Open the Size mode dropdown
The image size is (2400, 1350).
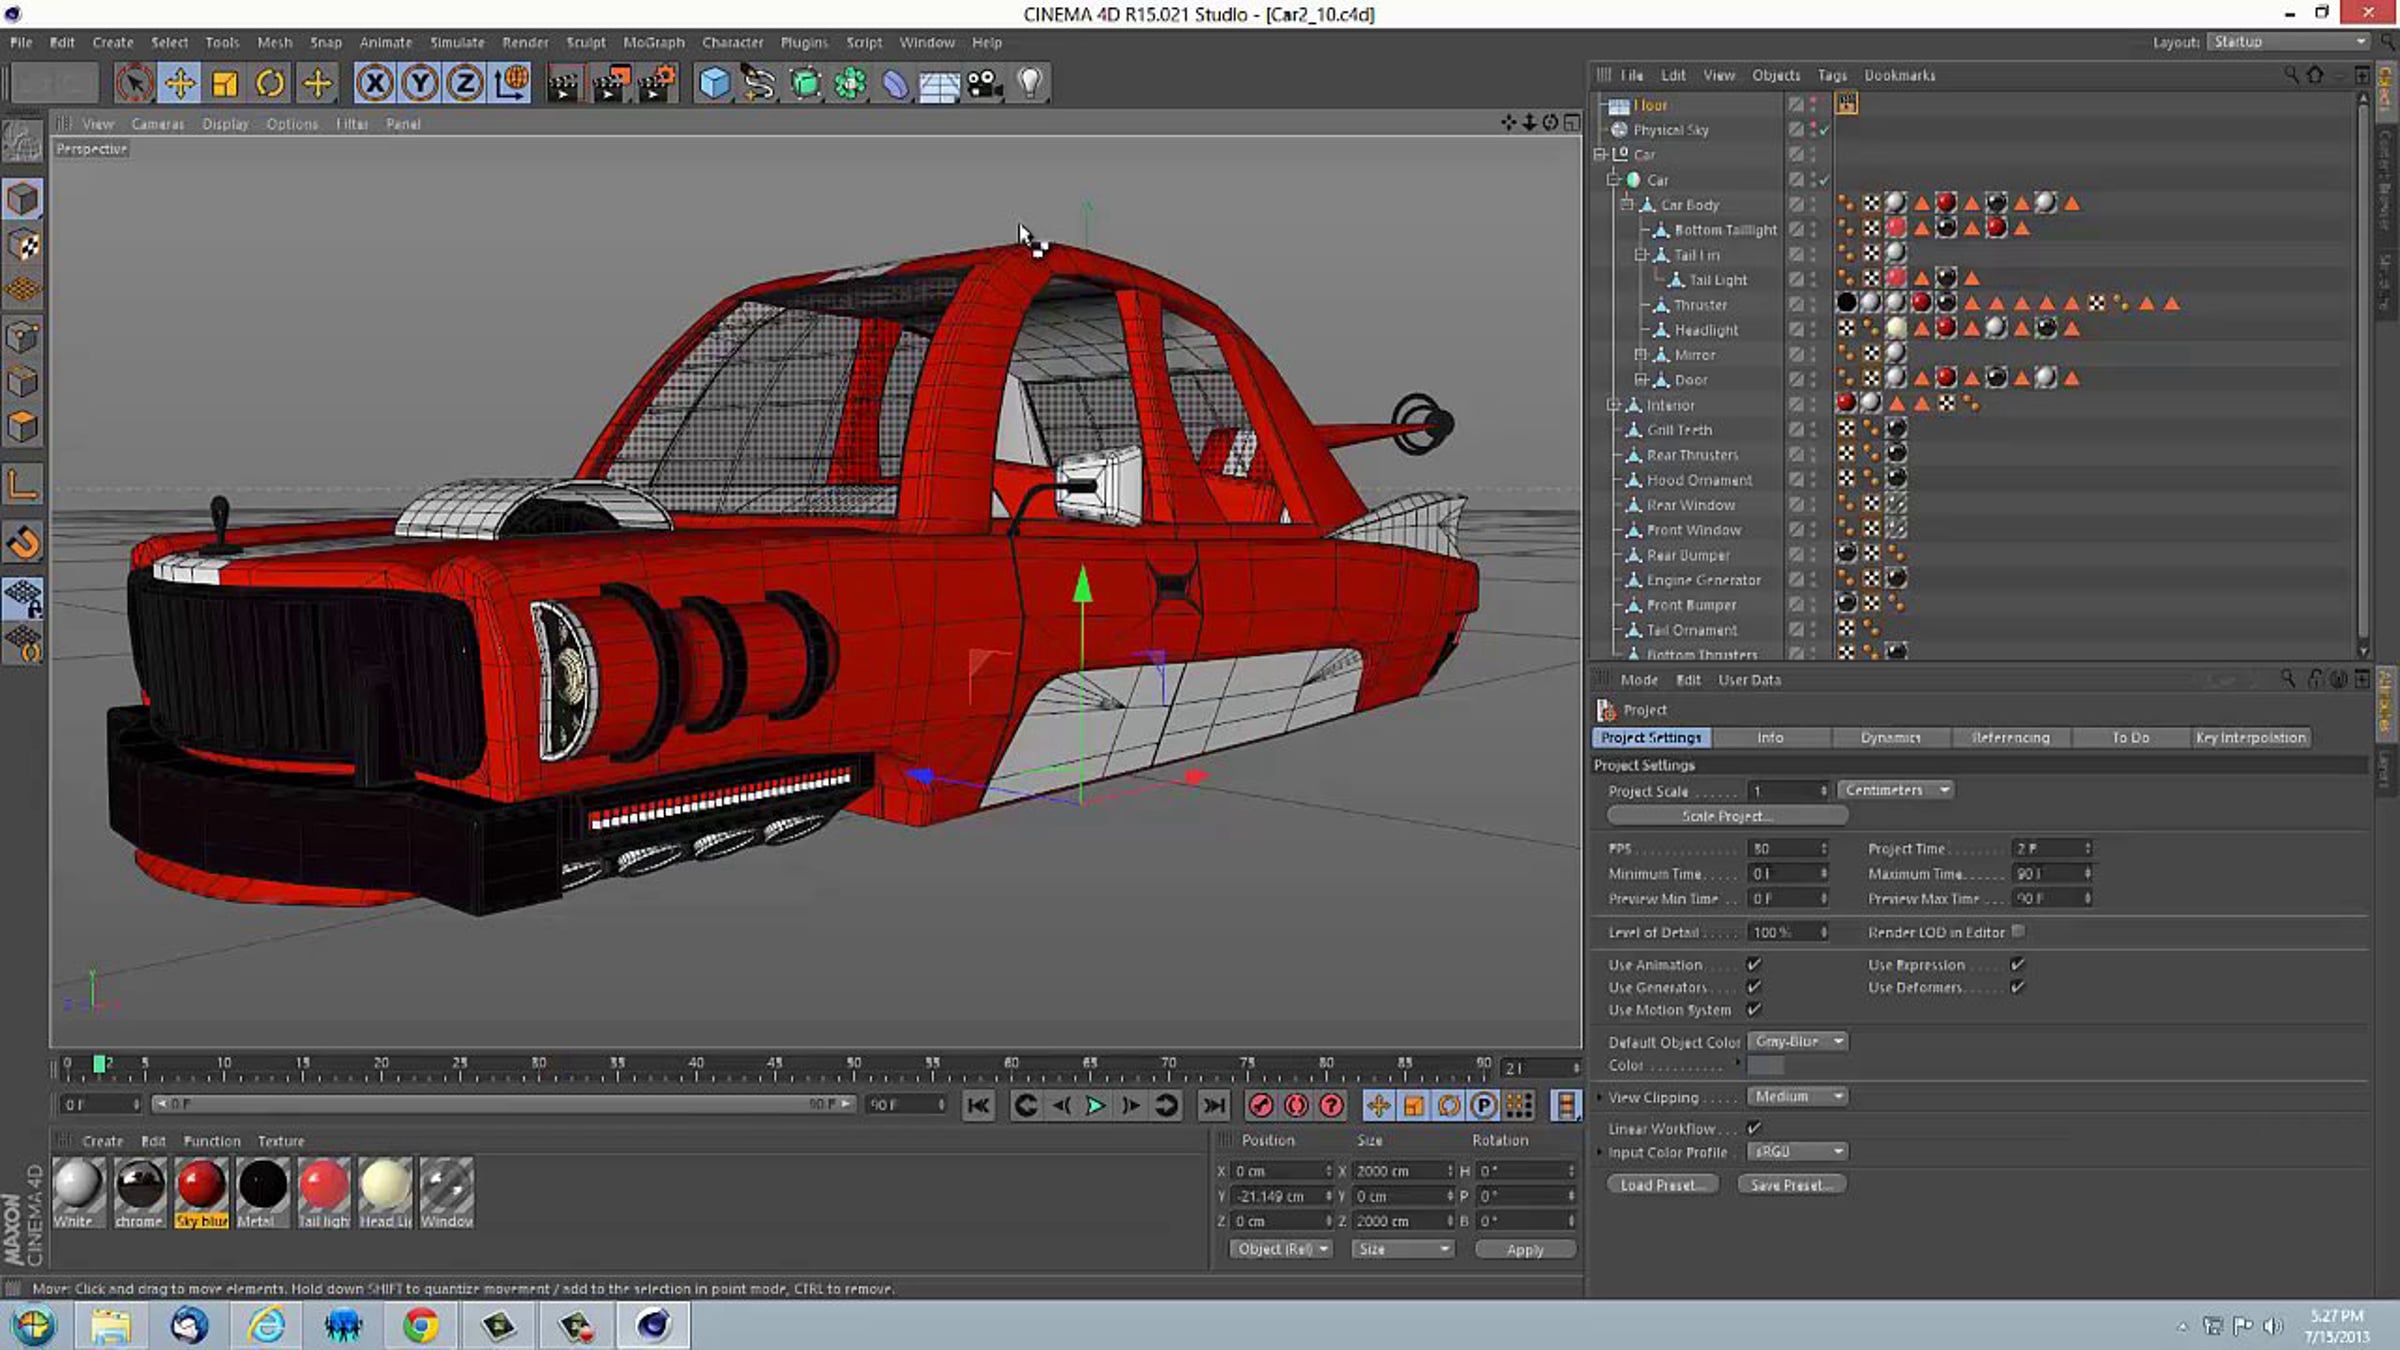(x=1402, y=1249)
